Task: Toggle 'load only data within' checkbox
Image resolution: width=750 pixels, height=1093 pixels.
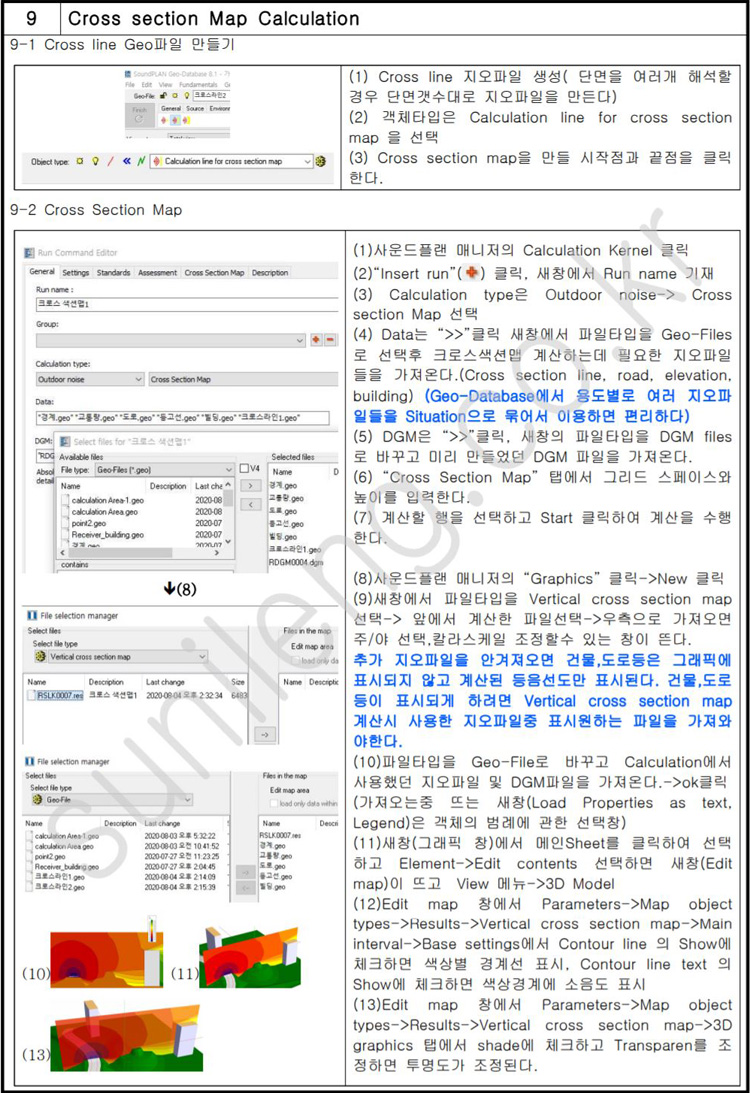Action: [273, 804]
